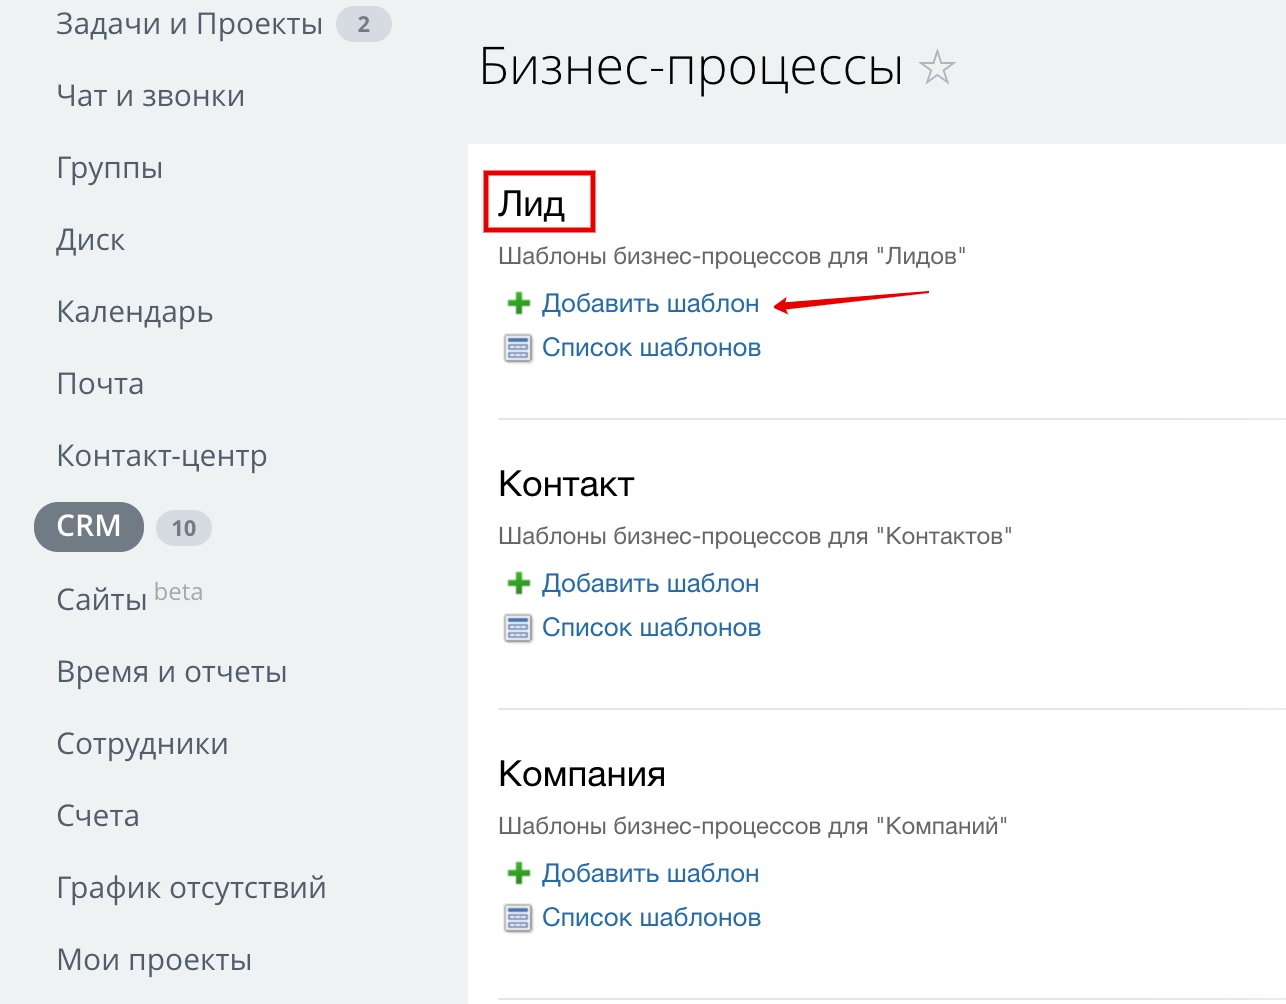Open График отсутствий from the sidebar

coord(192,887)
